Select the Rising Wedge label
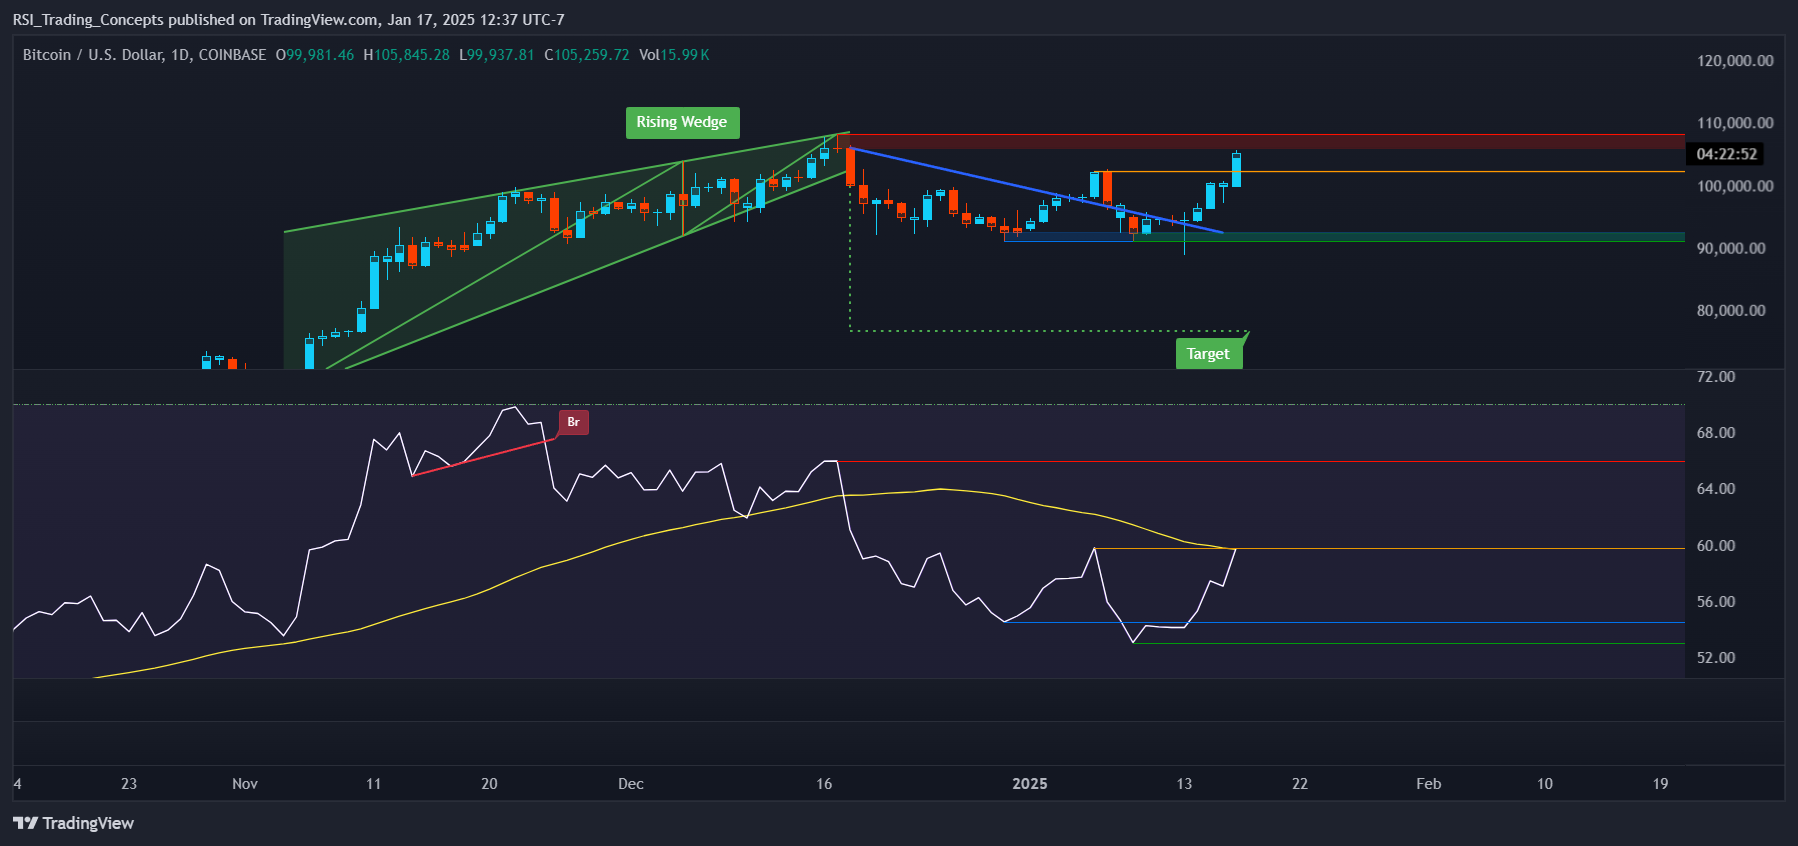1798x846 pixels. [x=682, y=122]
